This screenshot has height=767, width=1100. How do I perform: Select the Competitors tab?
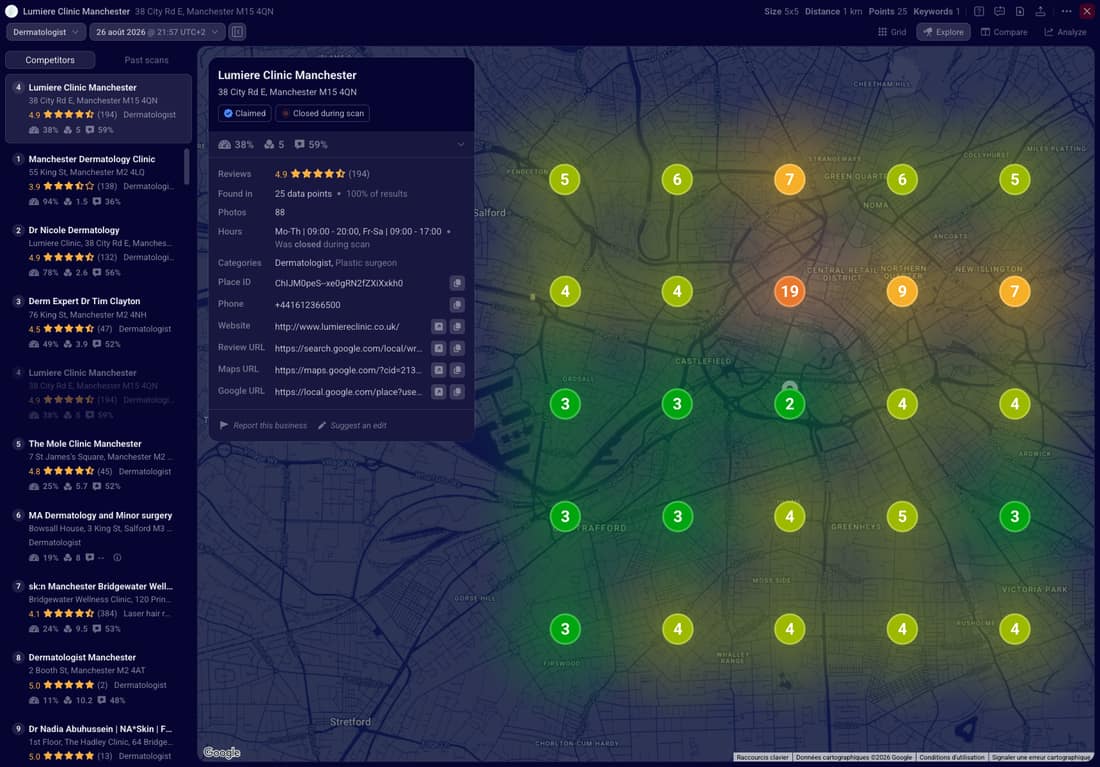point(50,60)
